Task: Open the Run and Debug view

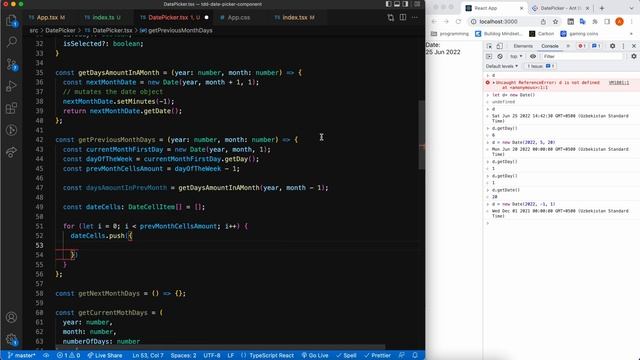Action: [x=11, y=86]
